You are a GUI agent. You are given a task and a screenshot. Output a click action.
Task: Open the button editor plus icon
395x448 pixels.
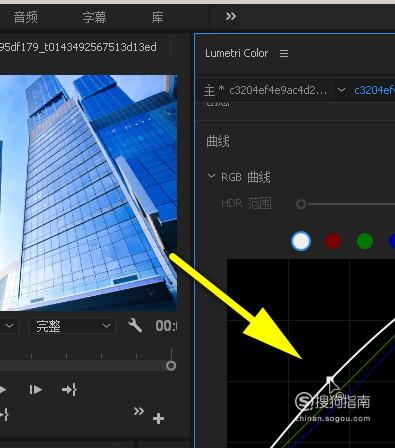coord(158,418)
